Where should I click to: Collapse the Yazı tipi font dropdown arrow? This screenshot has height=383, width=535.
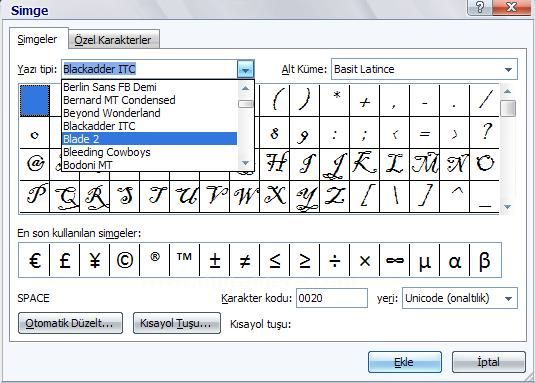click(245, 70)
